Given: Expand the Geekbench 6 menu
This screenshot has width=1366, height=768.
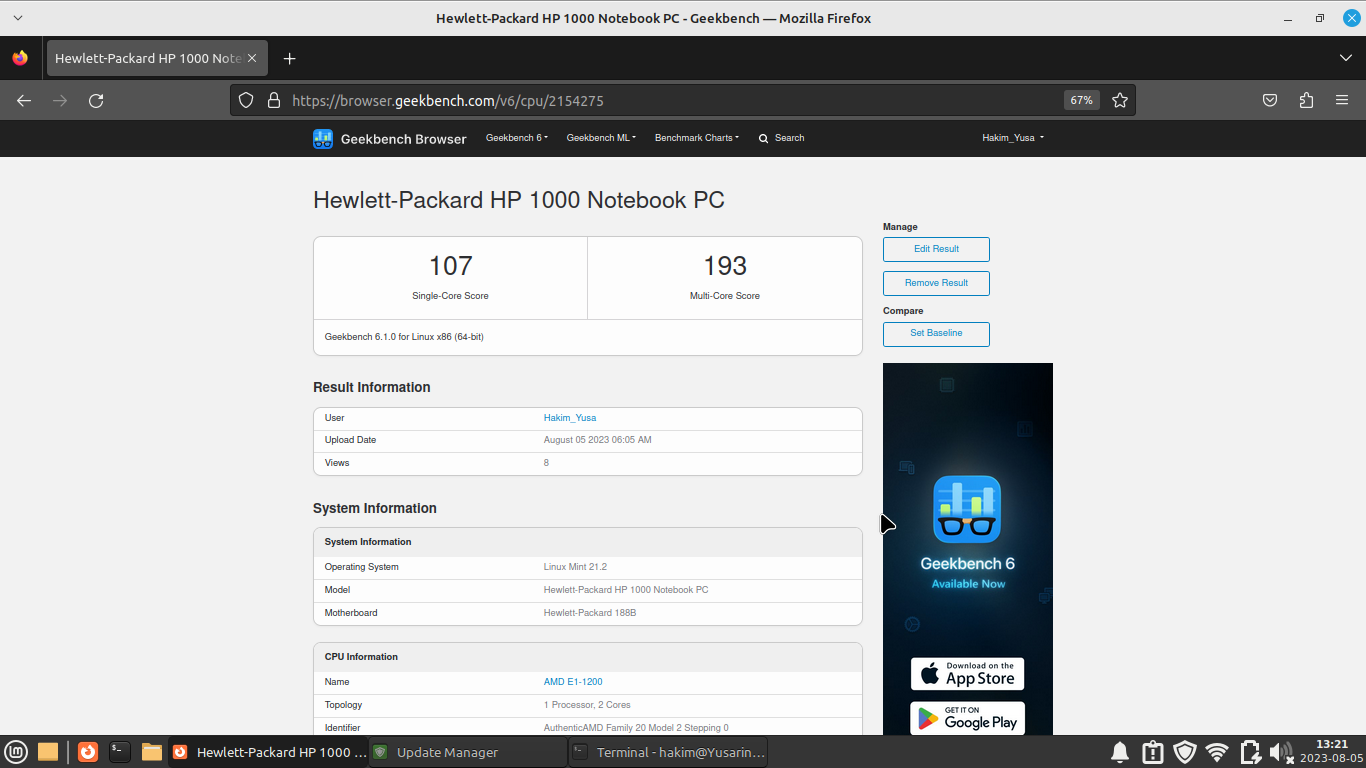Looking at the screenshot, I should click(517, 138).
